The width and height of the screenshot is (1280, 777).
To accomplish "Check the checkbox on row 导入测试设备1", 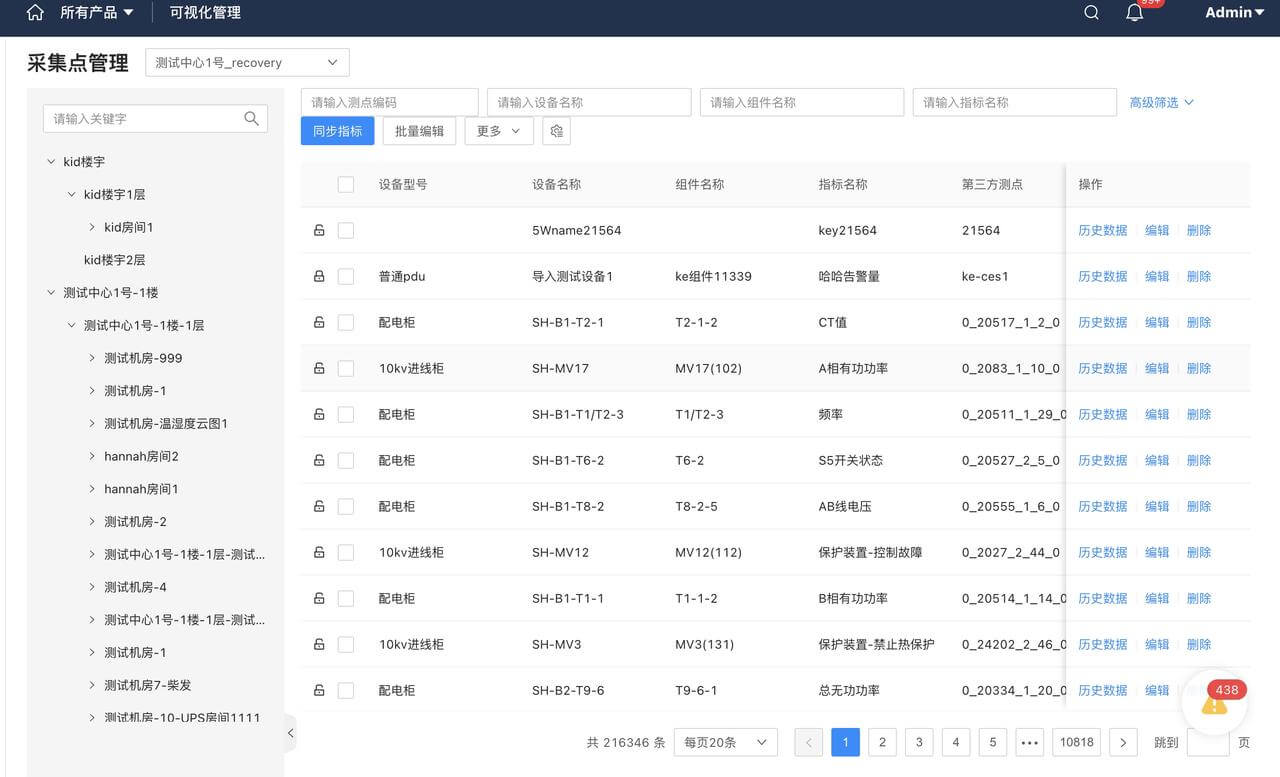I will 346,275.
